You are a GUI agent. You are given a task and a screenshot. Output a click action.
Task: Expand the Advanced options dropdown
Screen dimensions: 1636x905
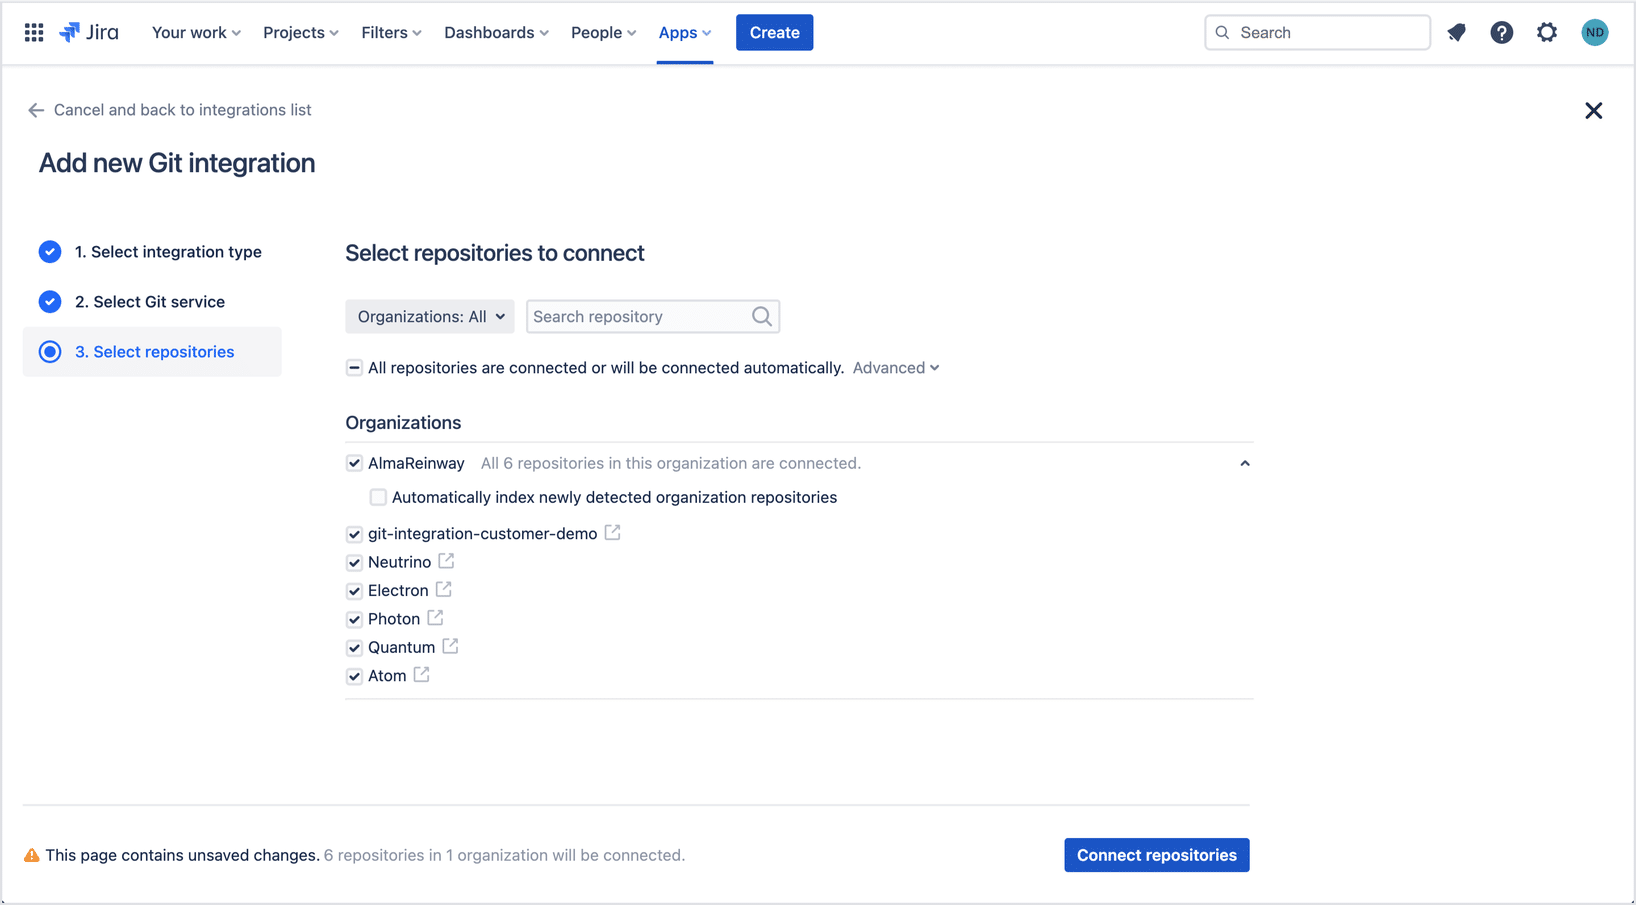(895, 368)
